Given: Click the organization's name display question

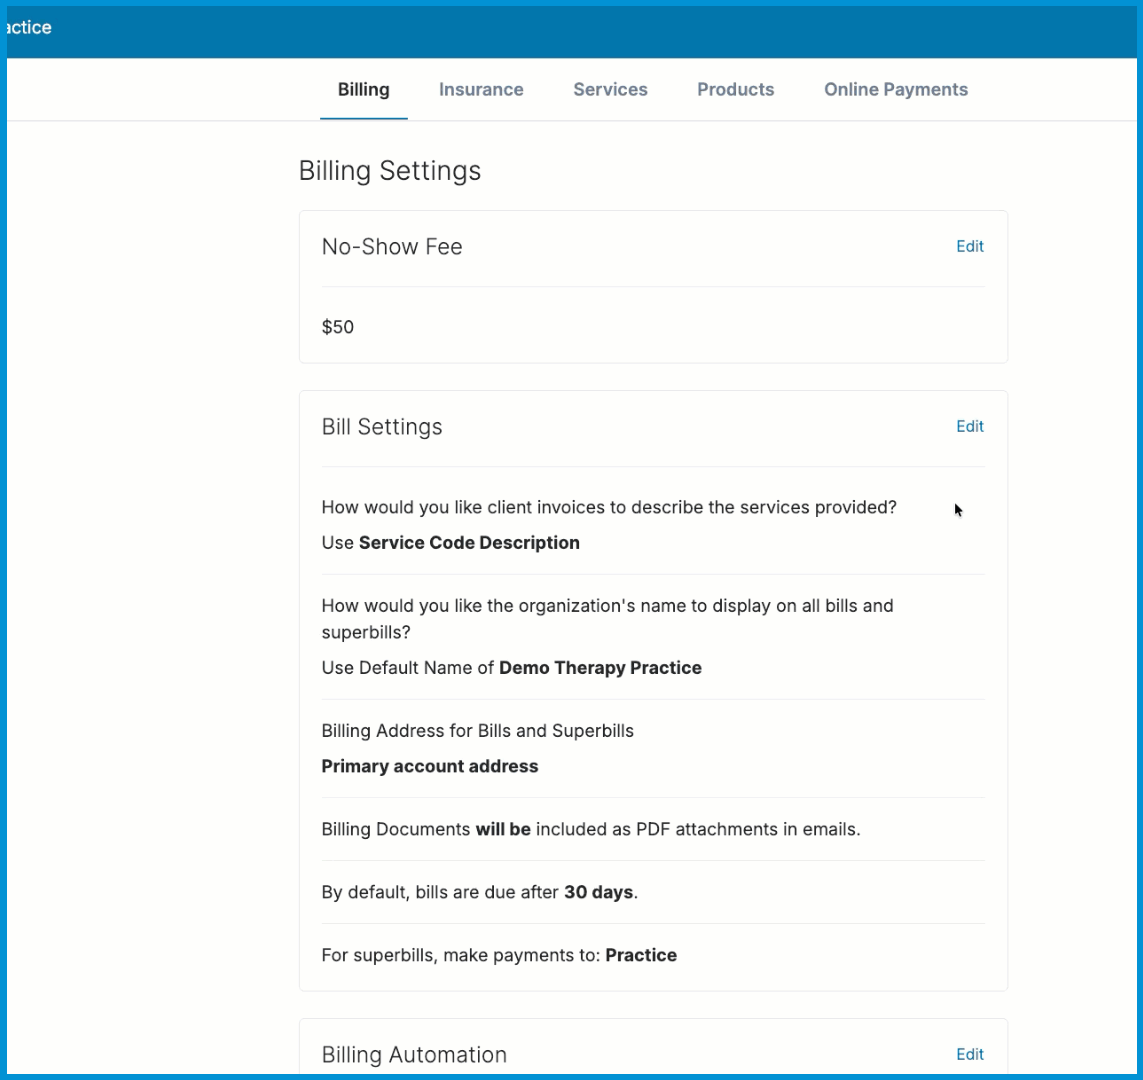Looking at the screenshot, I should point(607,619).
